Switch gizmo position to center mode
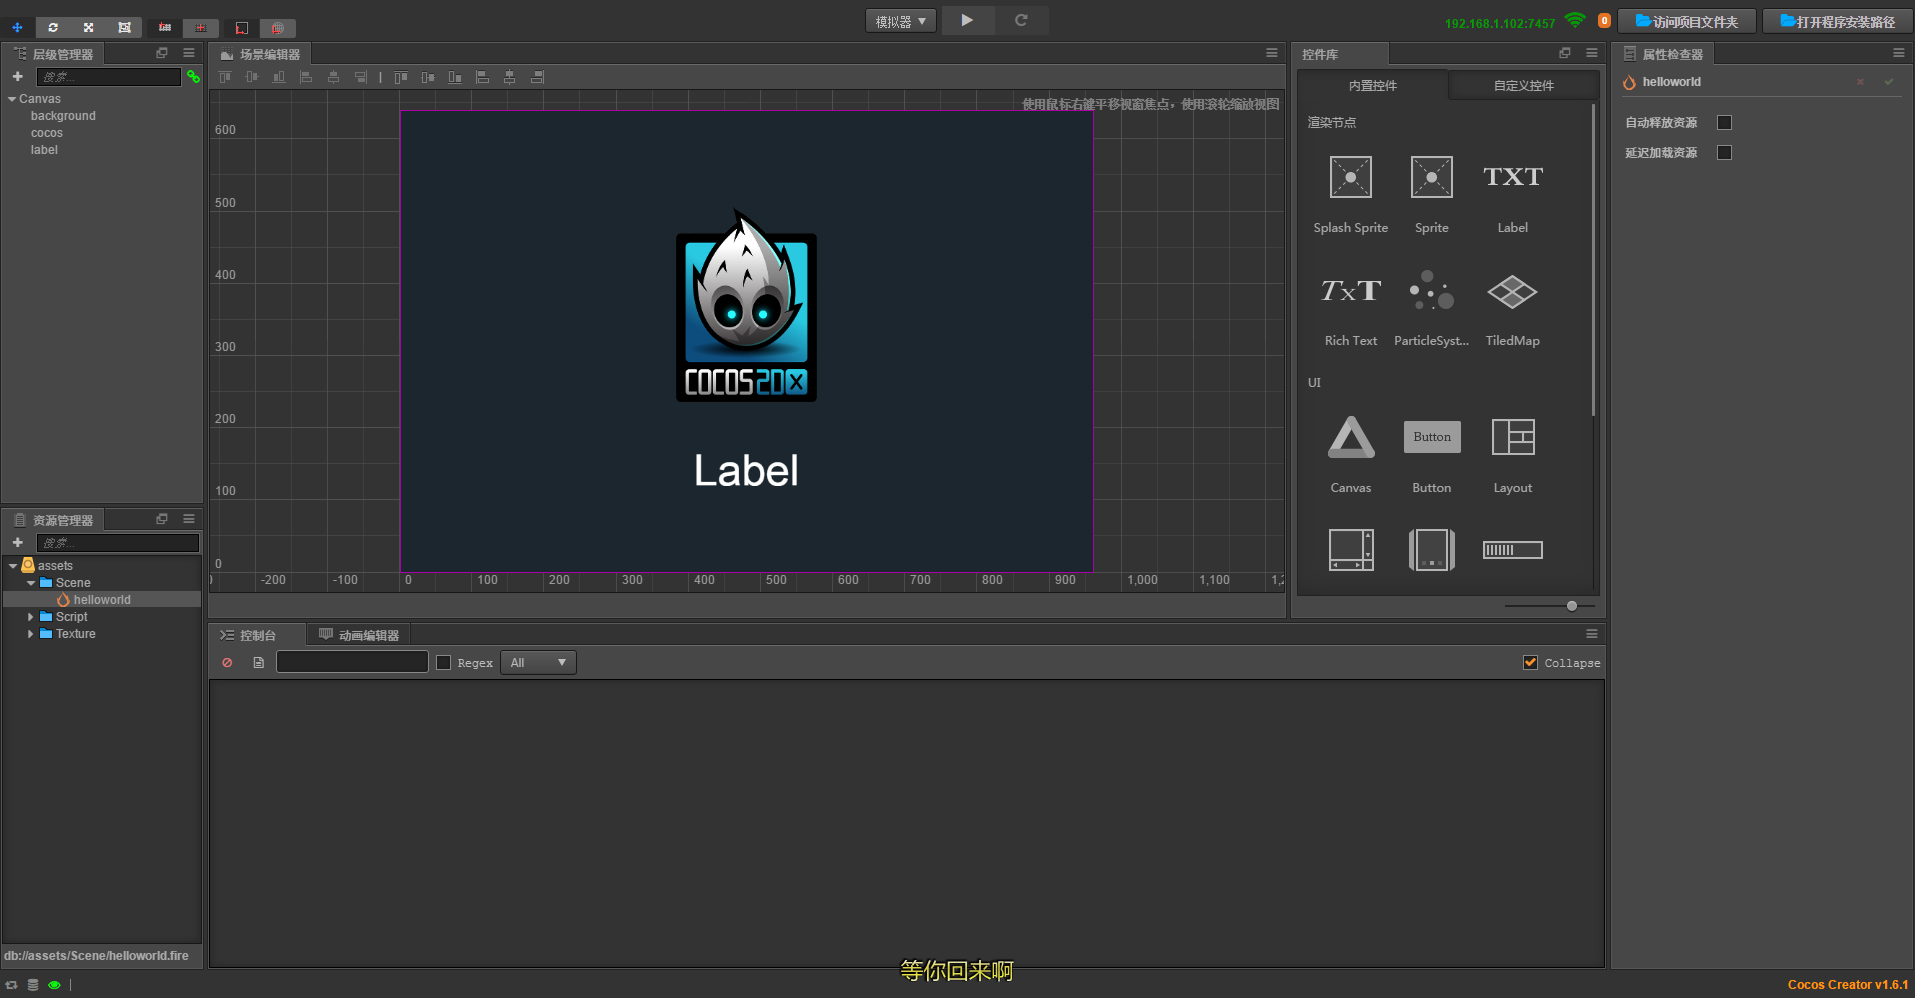The height and width of the screenshot is (998, 1915). tap(201, 27)
